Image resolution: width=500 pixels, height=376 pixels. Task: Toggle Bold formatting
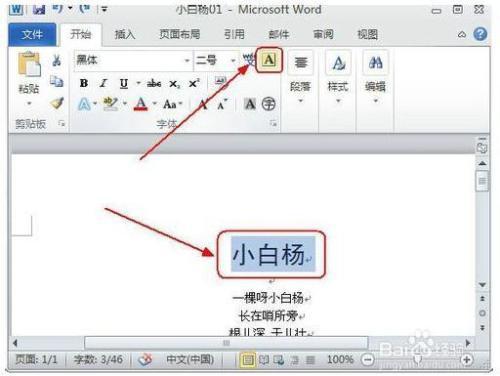pyautogui.click(x=84, y=83)
